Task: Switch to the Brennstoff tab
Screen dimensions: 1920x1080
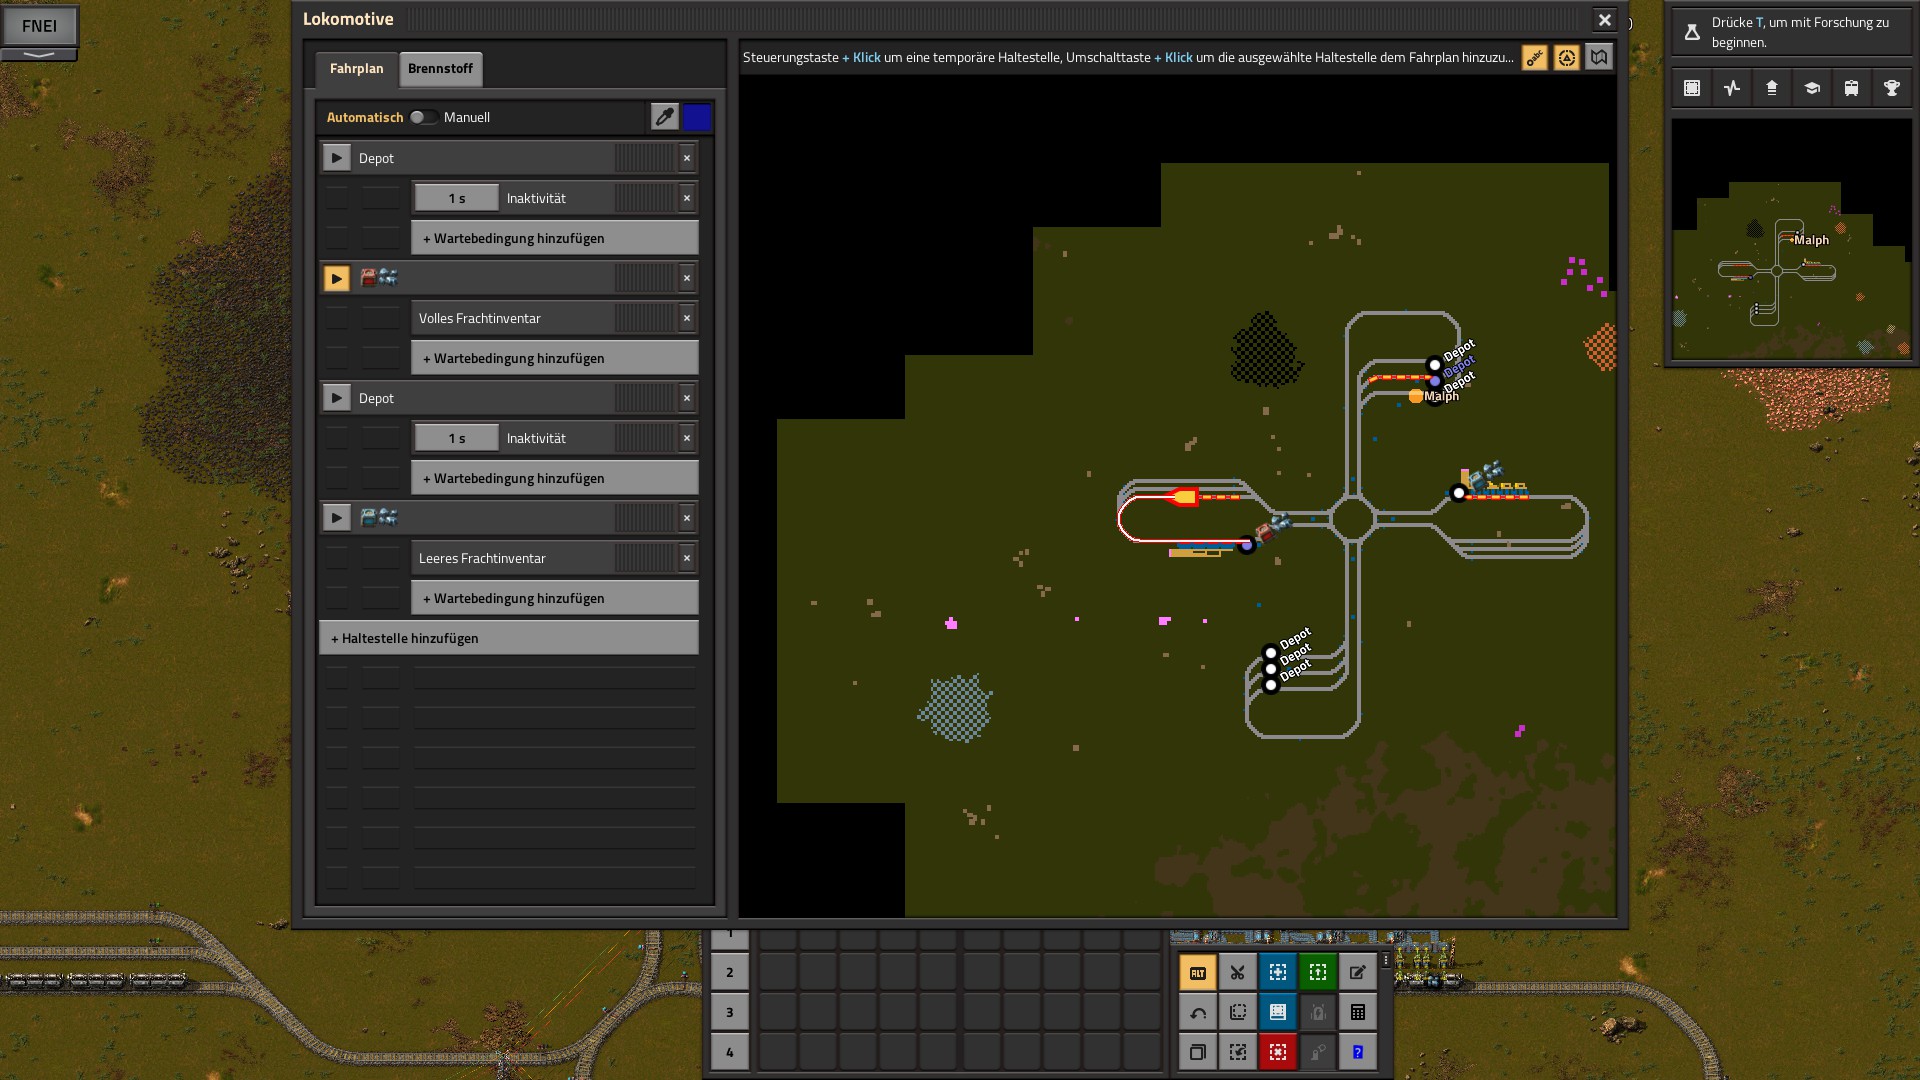Action: coord(440,68)
